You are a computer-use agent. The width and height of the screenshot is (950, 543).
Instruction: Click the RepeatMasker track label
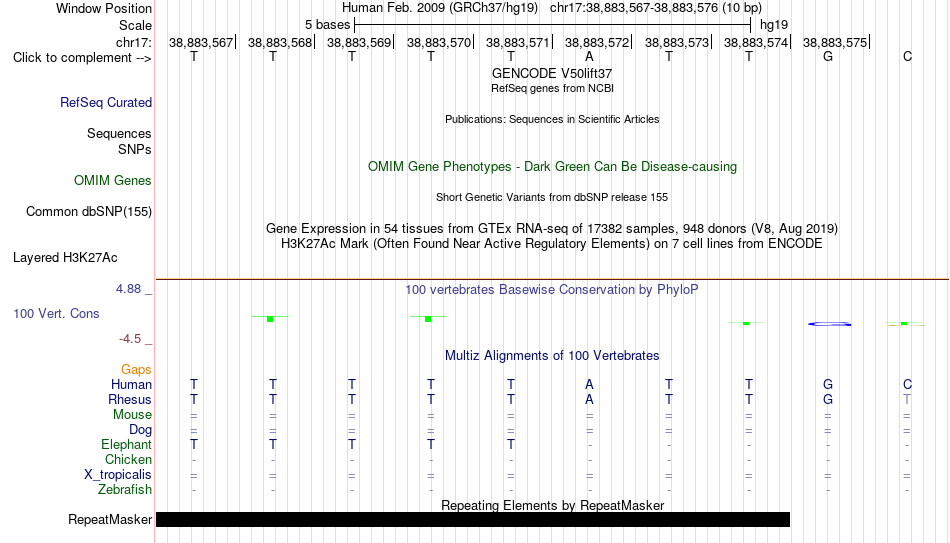tap(110, 519)
